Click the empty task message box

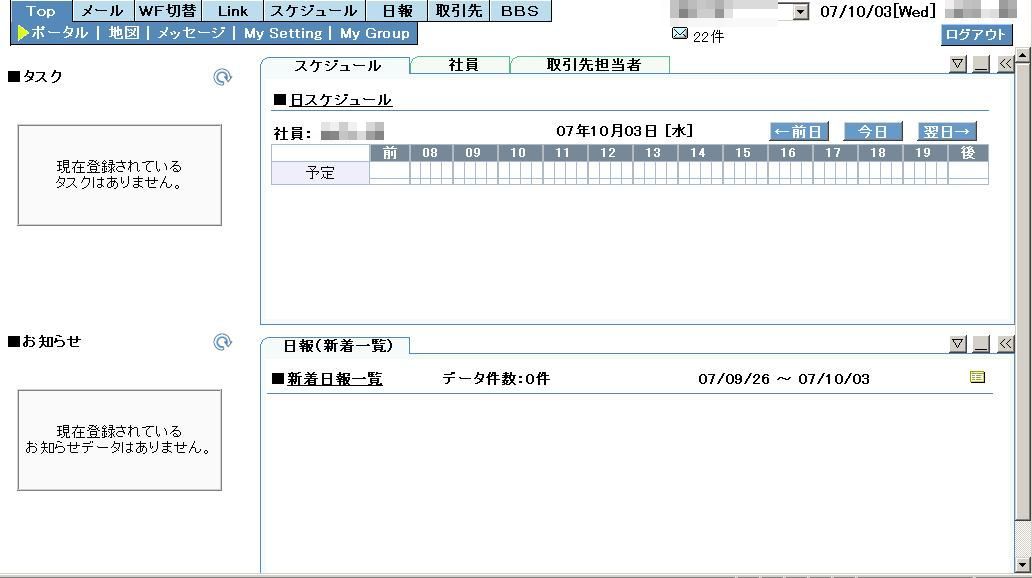point(120,175)
